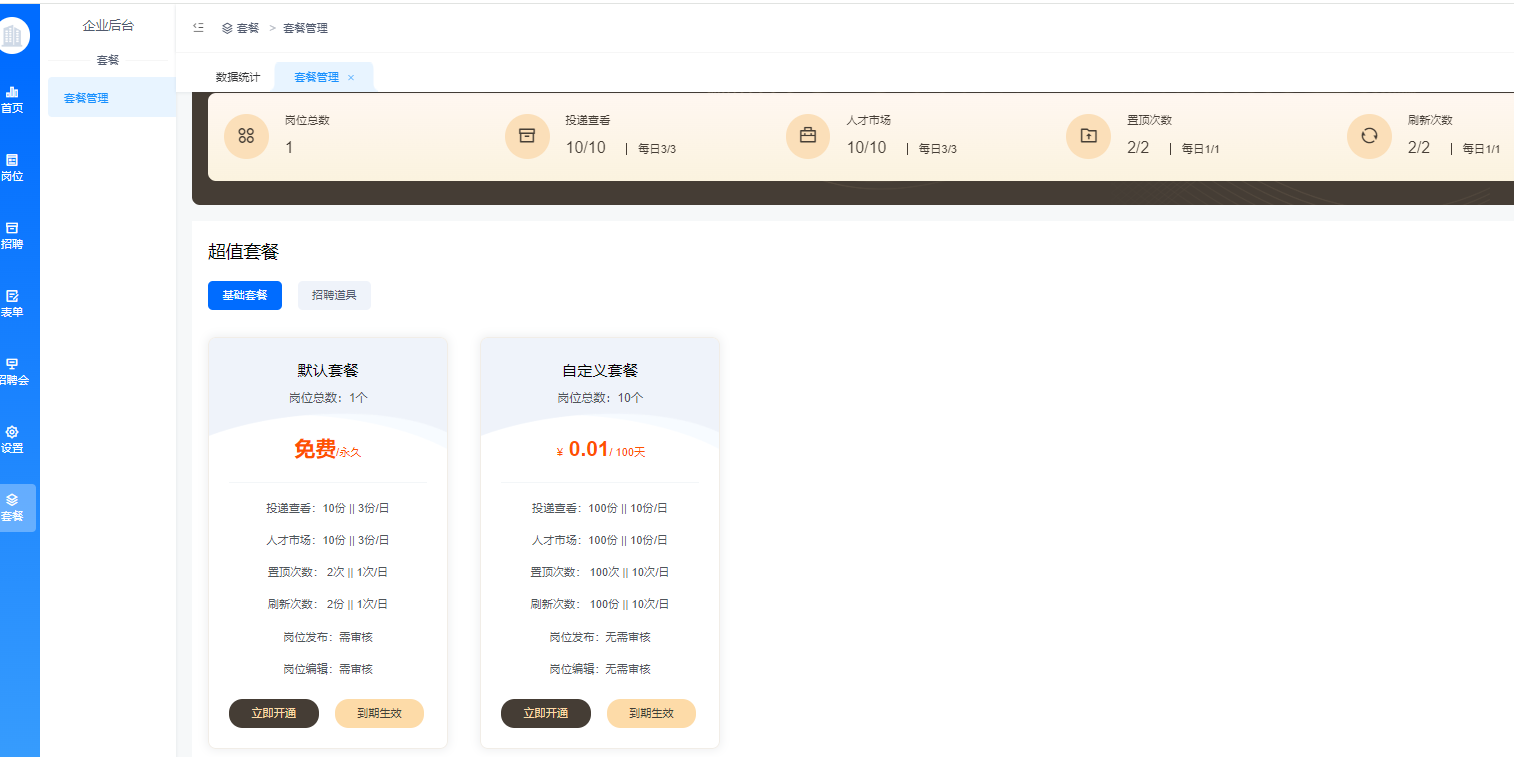Select the 基础套餐 category button

[245, 295]
